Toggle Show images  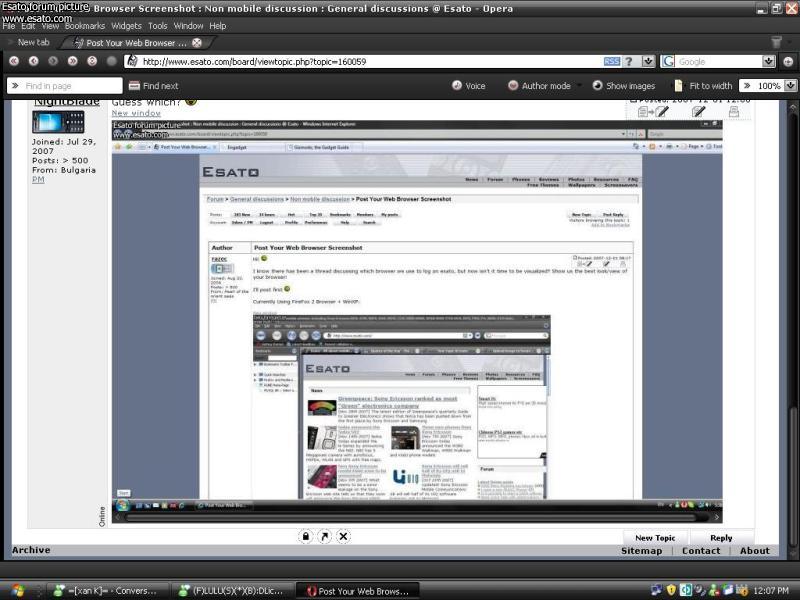623,86
